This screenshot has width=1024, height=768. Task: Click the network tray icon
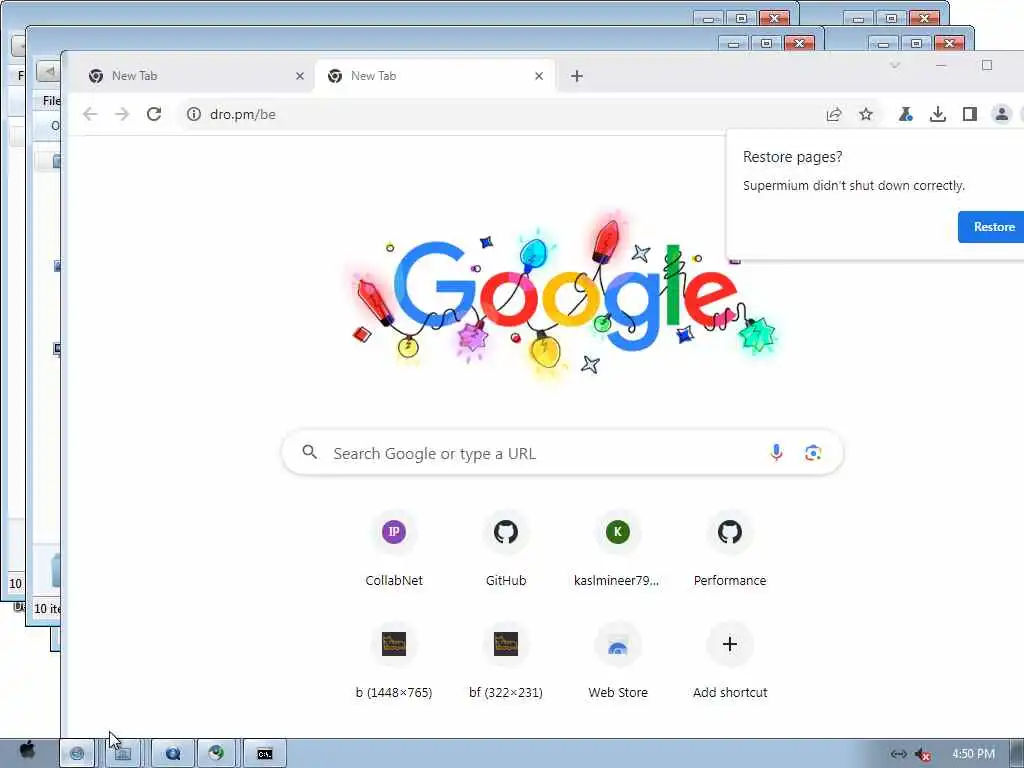(x=899, y=754)
